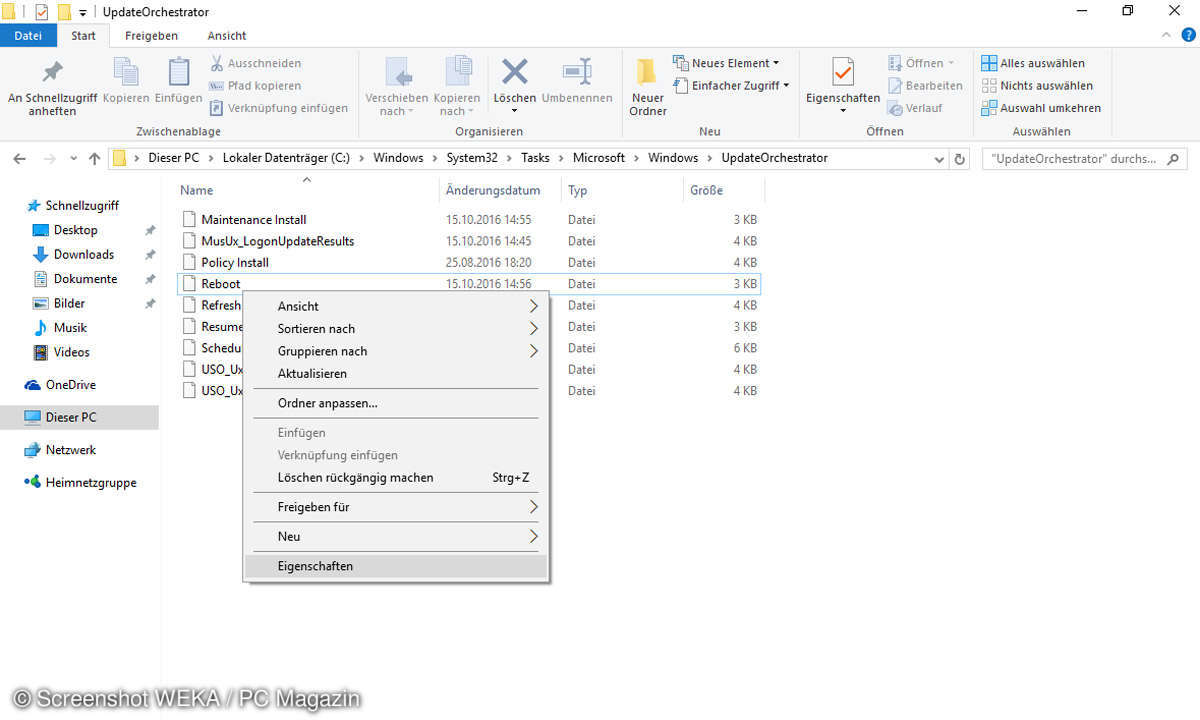The width and height of the screenshot is (1200, 720).
Task: Go up one folder level arrow
Action: (95, 158)
